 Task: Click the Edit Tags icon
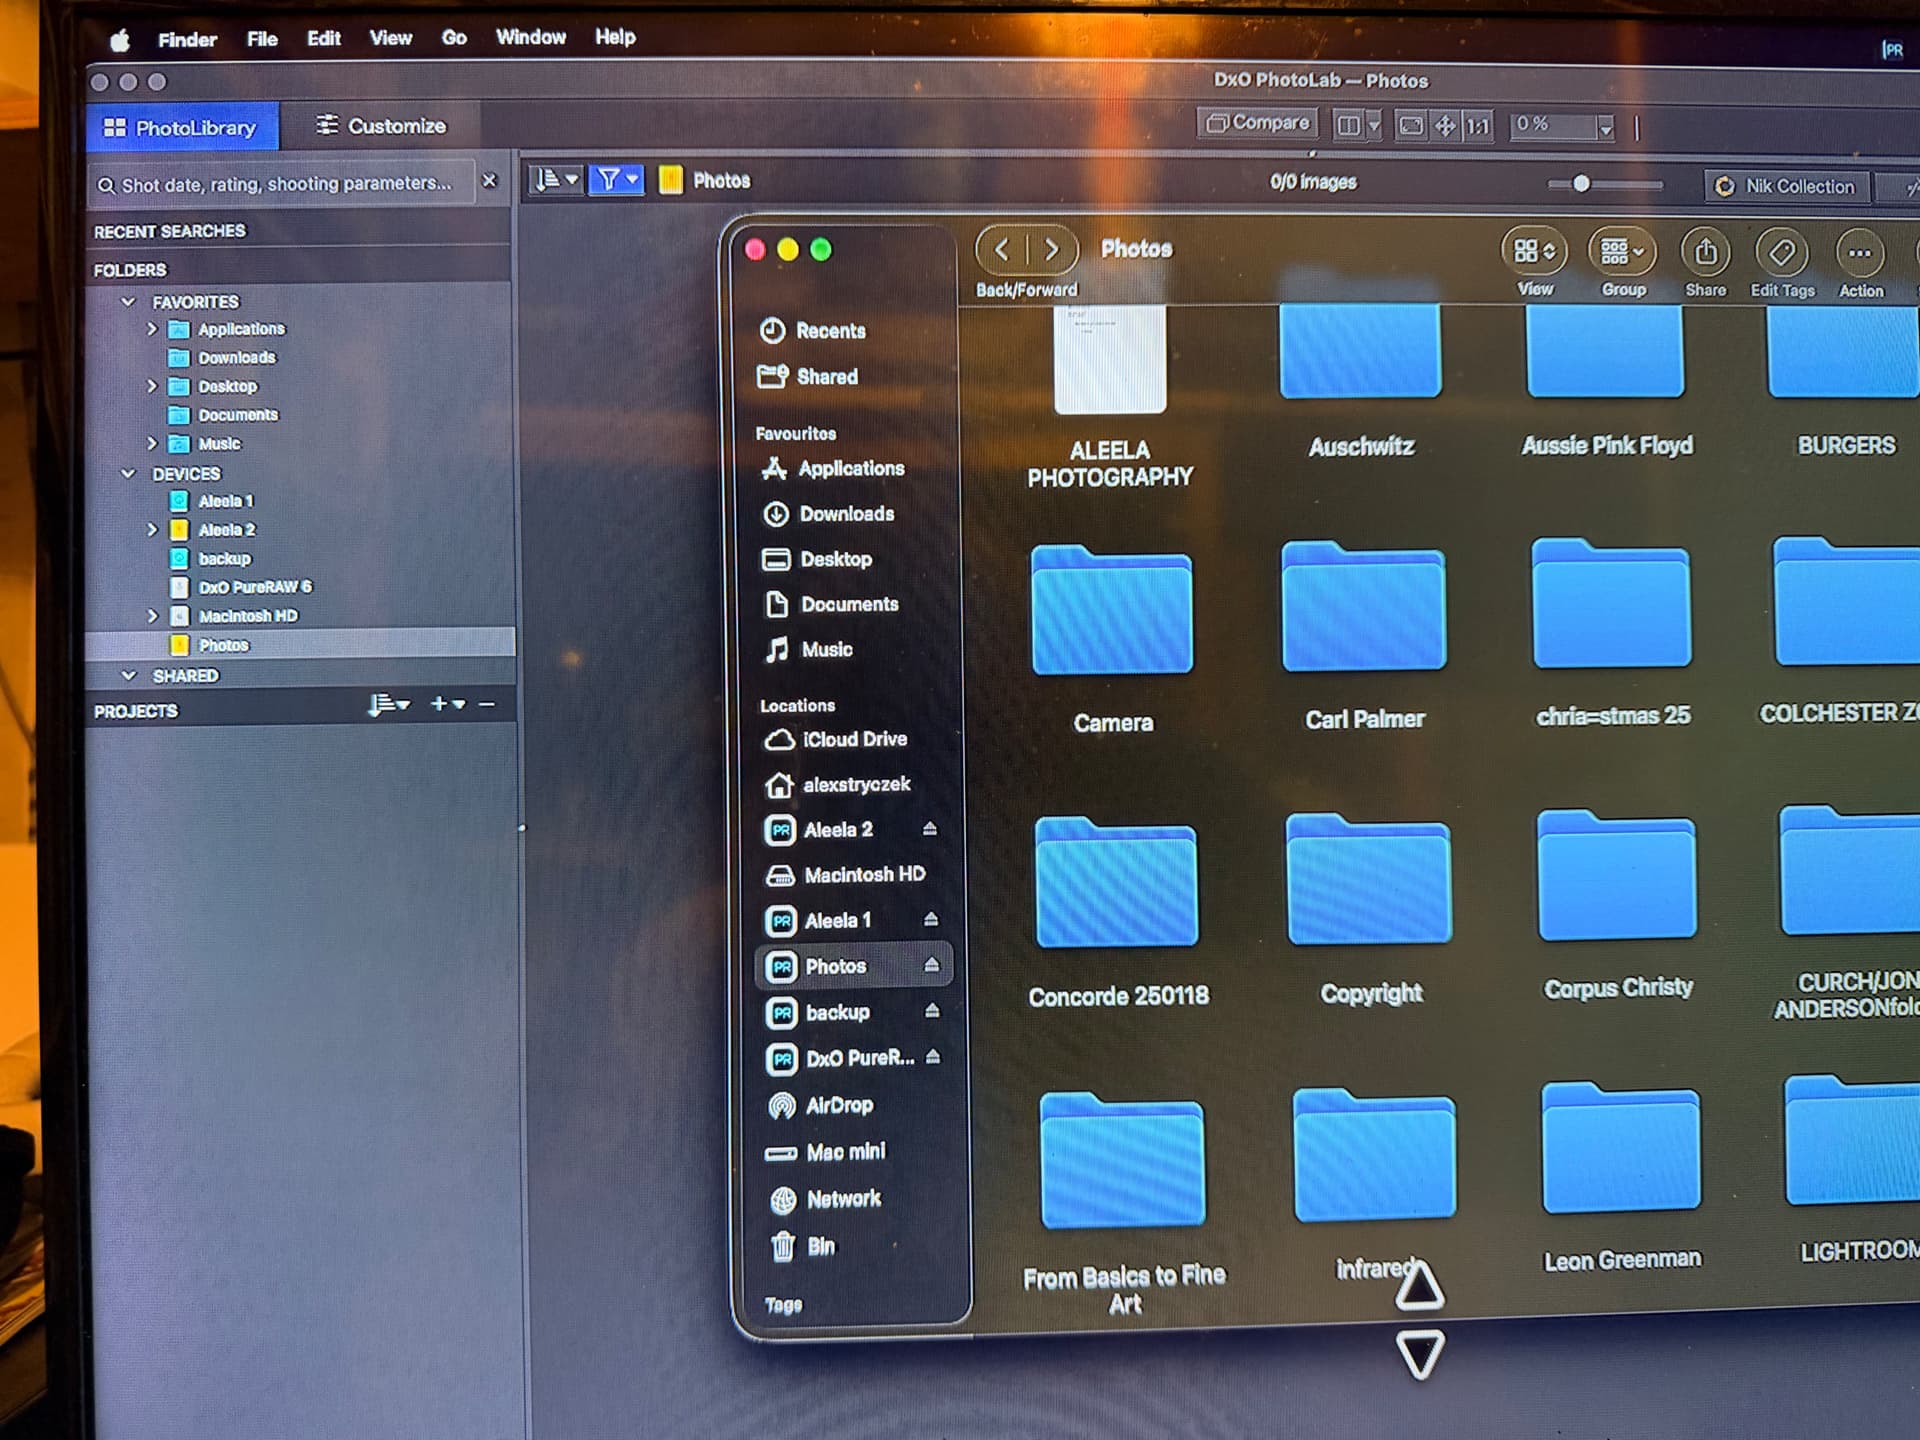pos(1781,253)
